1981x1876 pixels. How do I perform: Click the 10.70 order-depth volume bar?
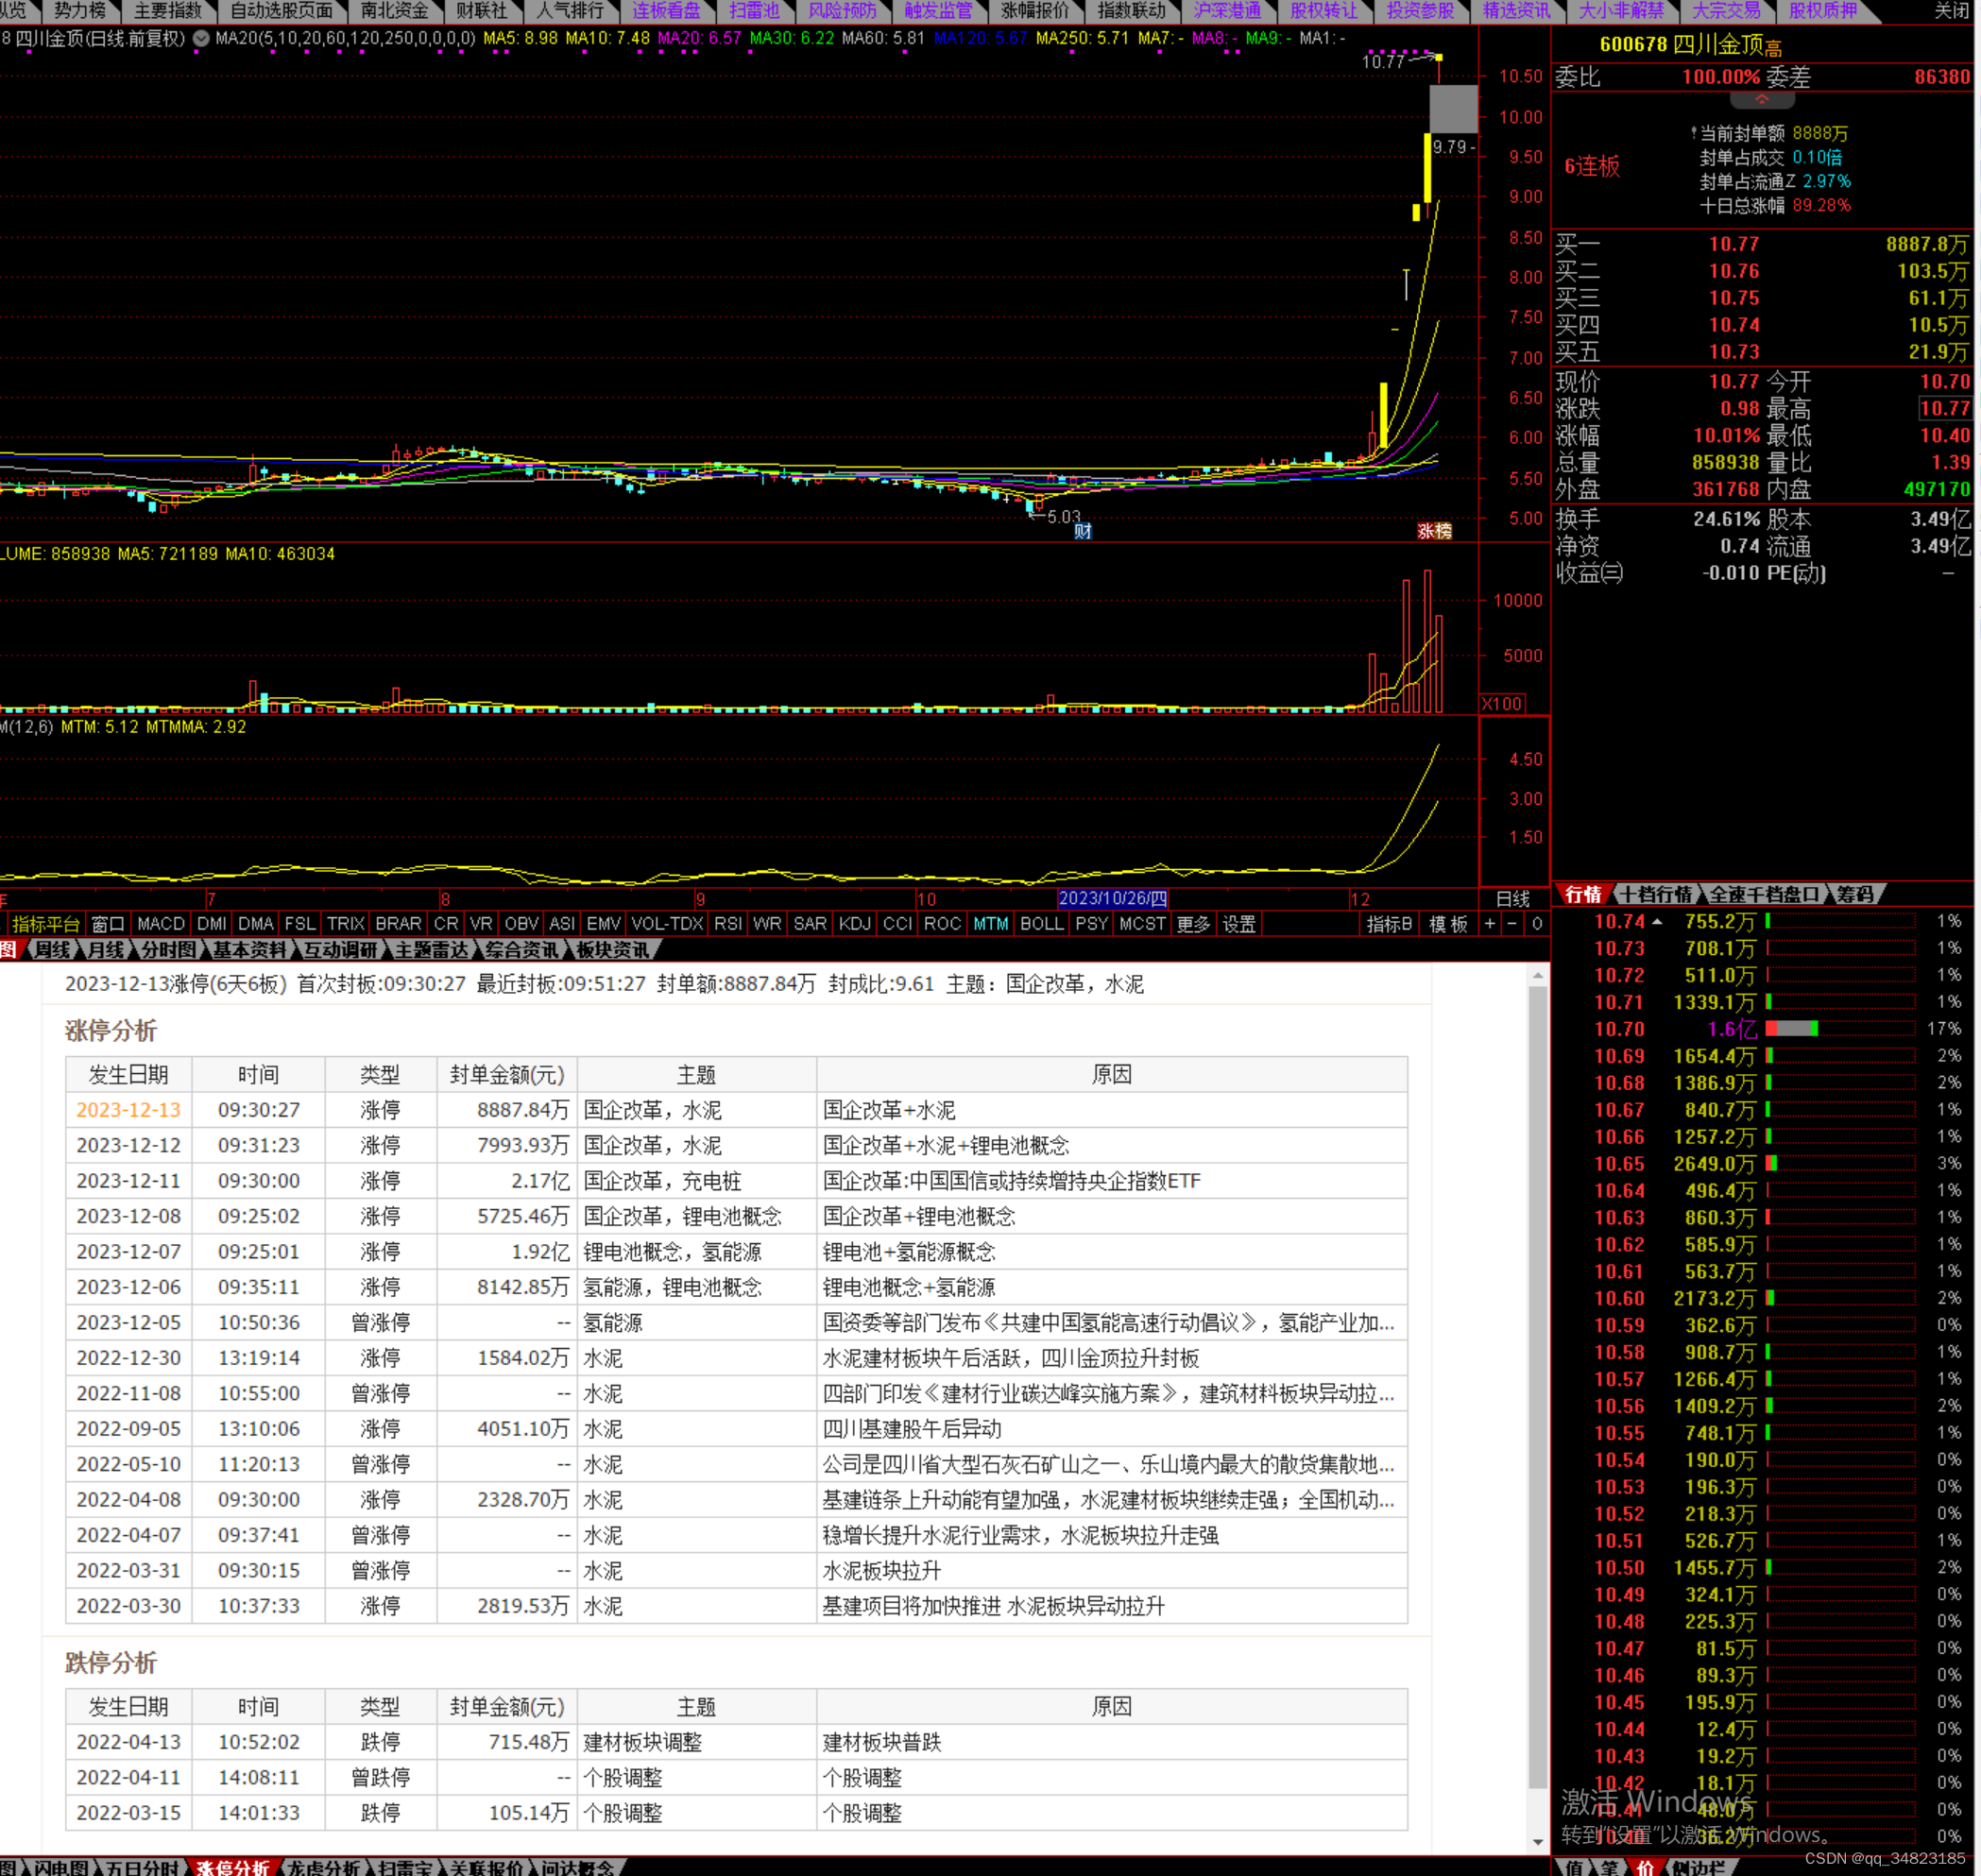click(1792, 1029)
